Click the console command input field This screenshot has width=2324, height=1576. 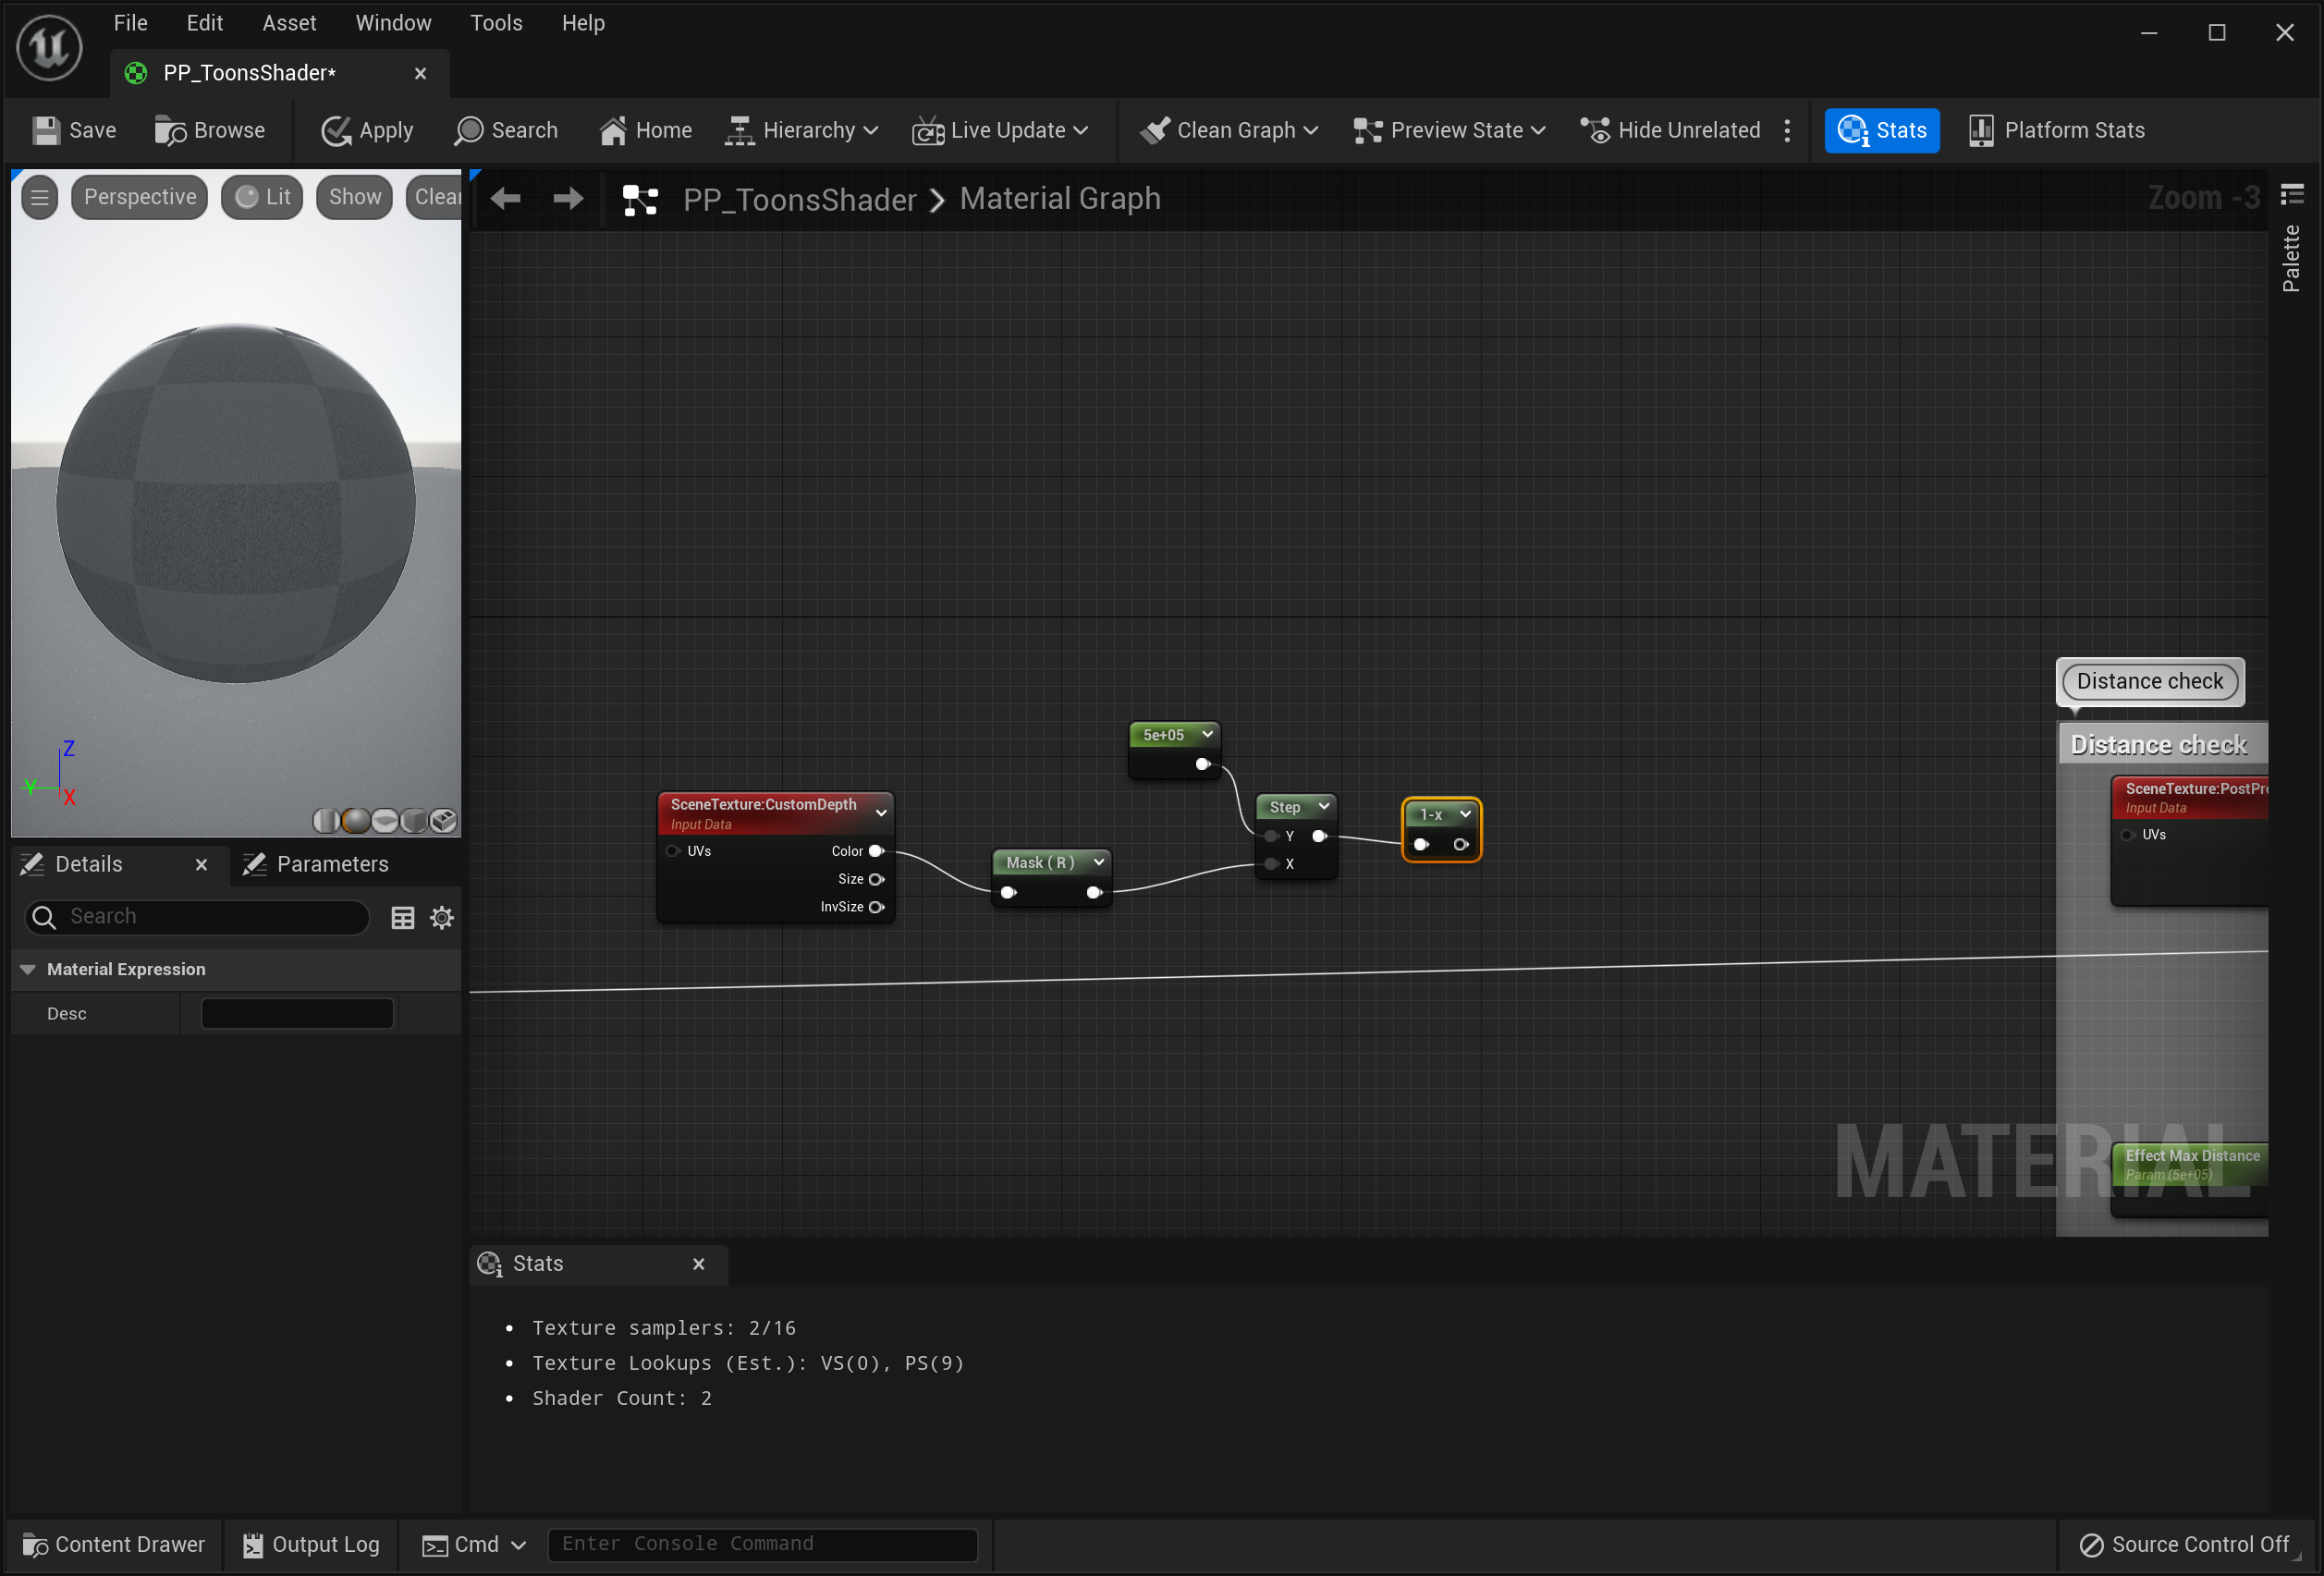click(x=762, y=1544)
